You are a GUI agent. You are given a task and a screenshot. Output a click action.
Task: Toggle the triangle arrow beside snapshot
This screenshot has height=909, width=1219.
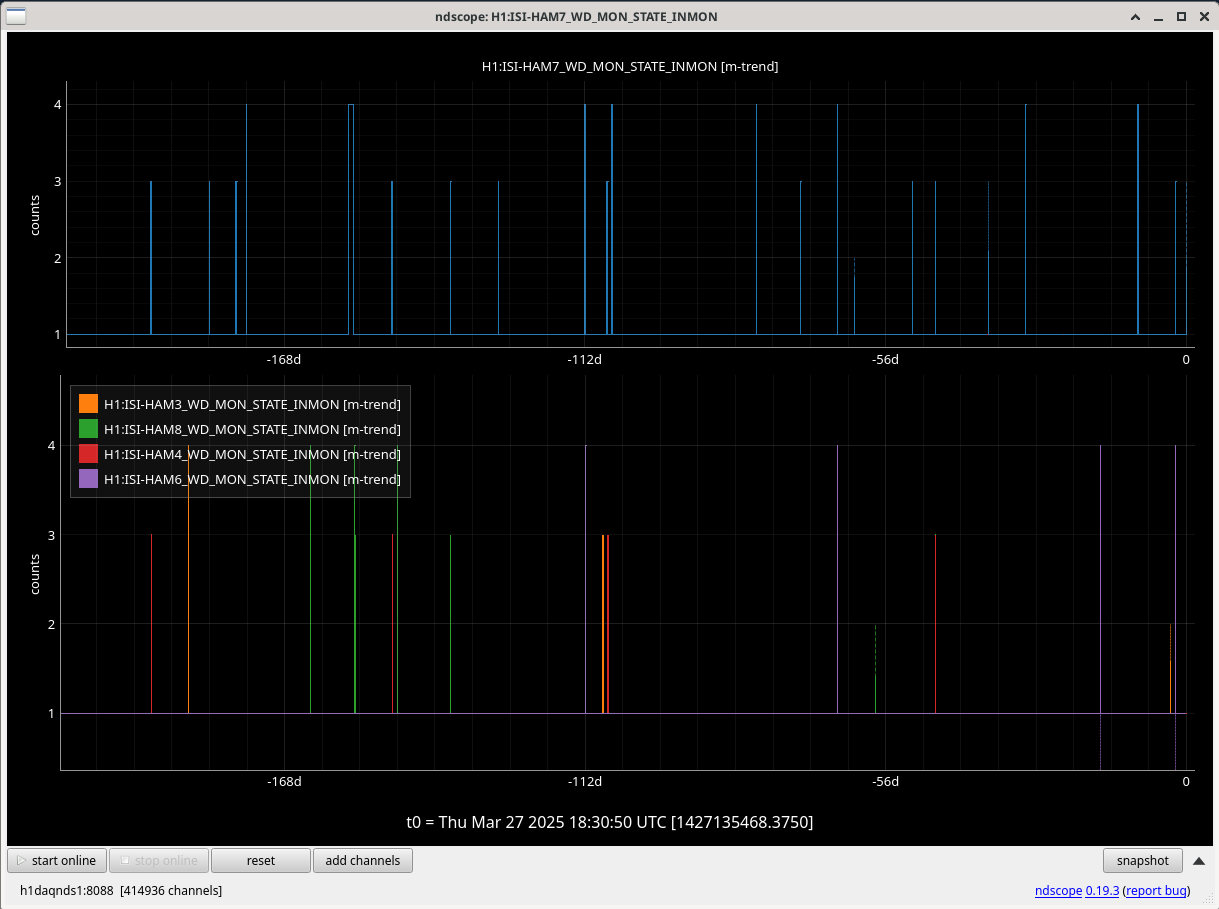1199,860
